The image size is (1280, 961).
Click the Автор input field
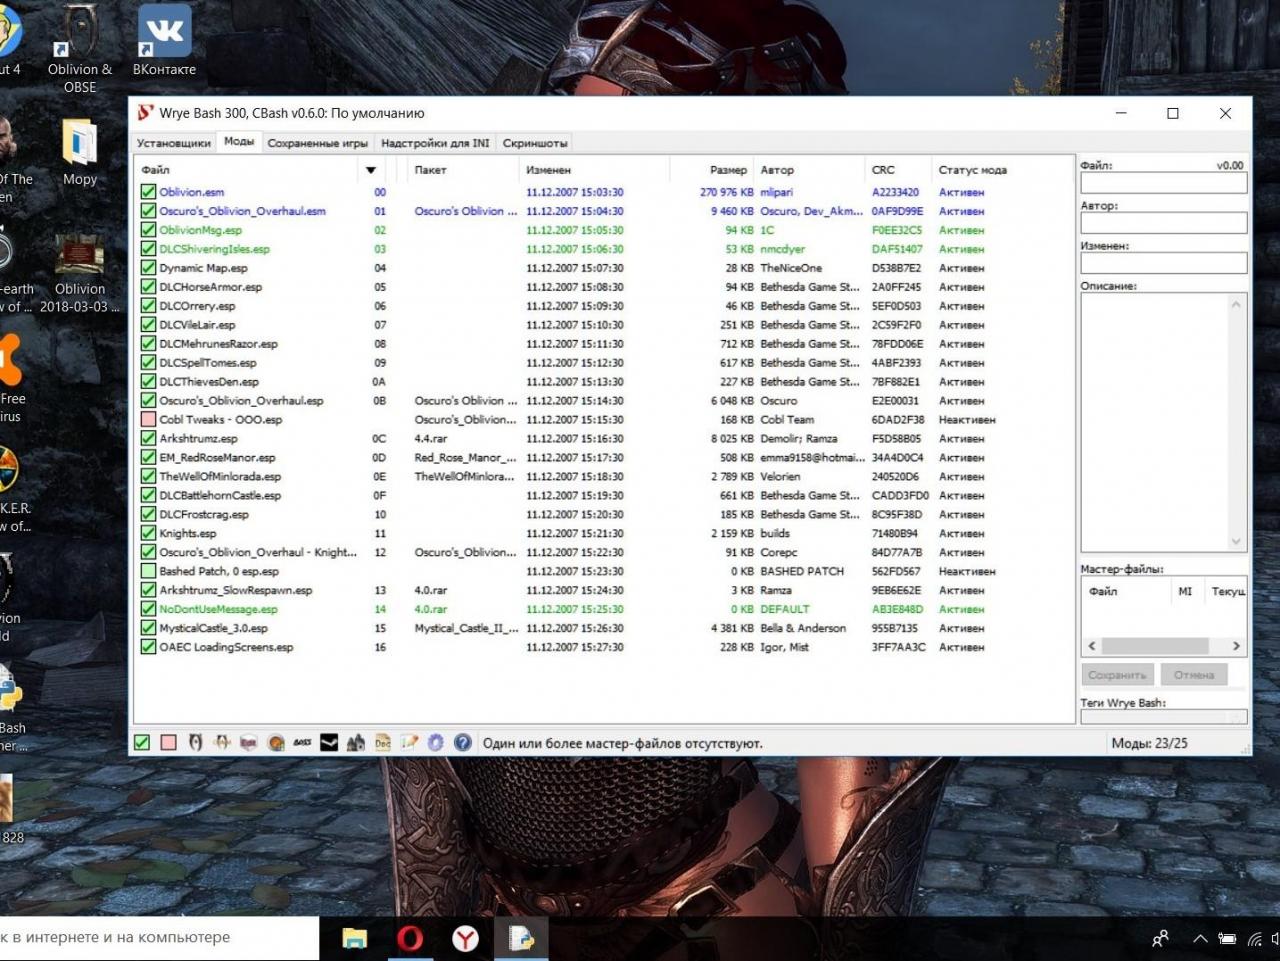1163,223
